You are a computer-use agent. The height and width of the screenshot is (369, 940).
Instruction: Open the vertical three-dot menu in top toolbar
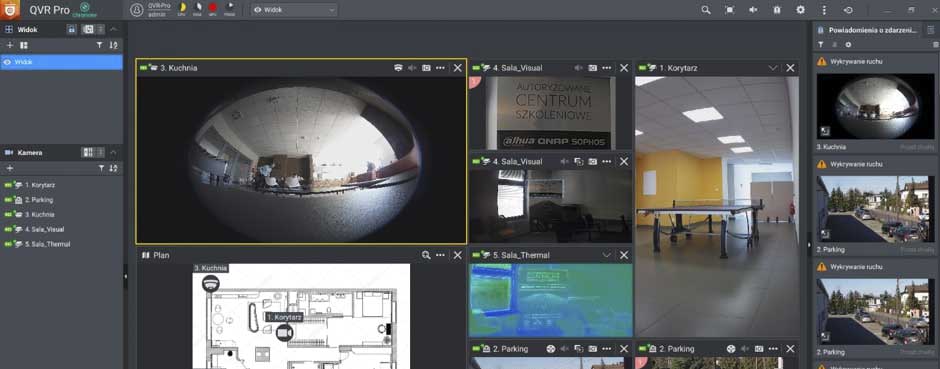point(824,10)
